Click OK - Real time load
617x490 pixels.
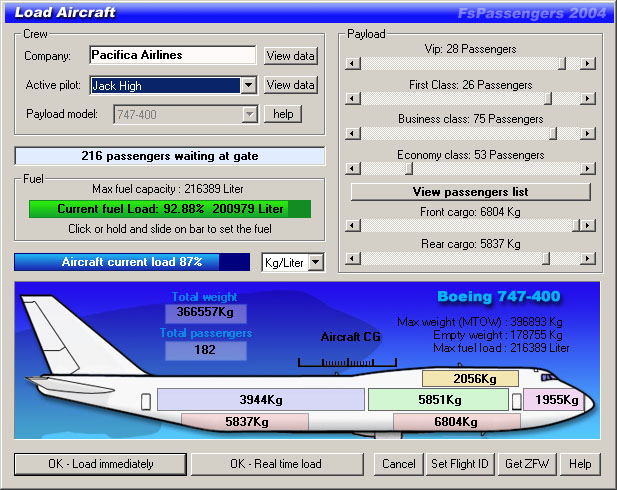click(276, 464)
